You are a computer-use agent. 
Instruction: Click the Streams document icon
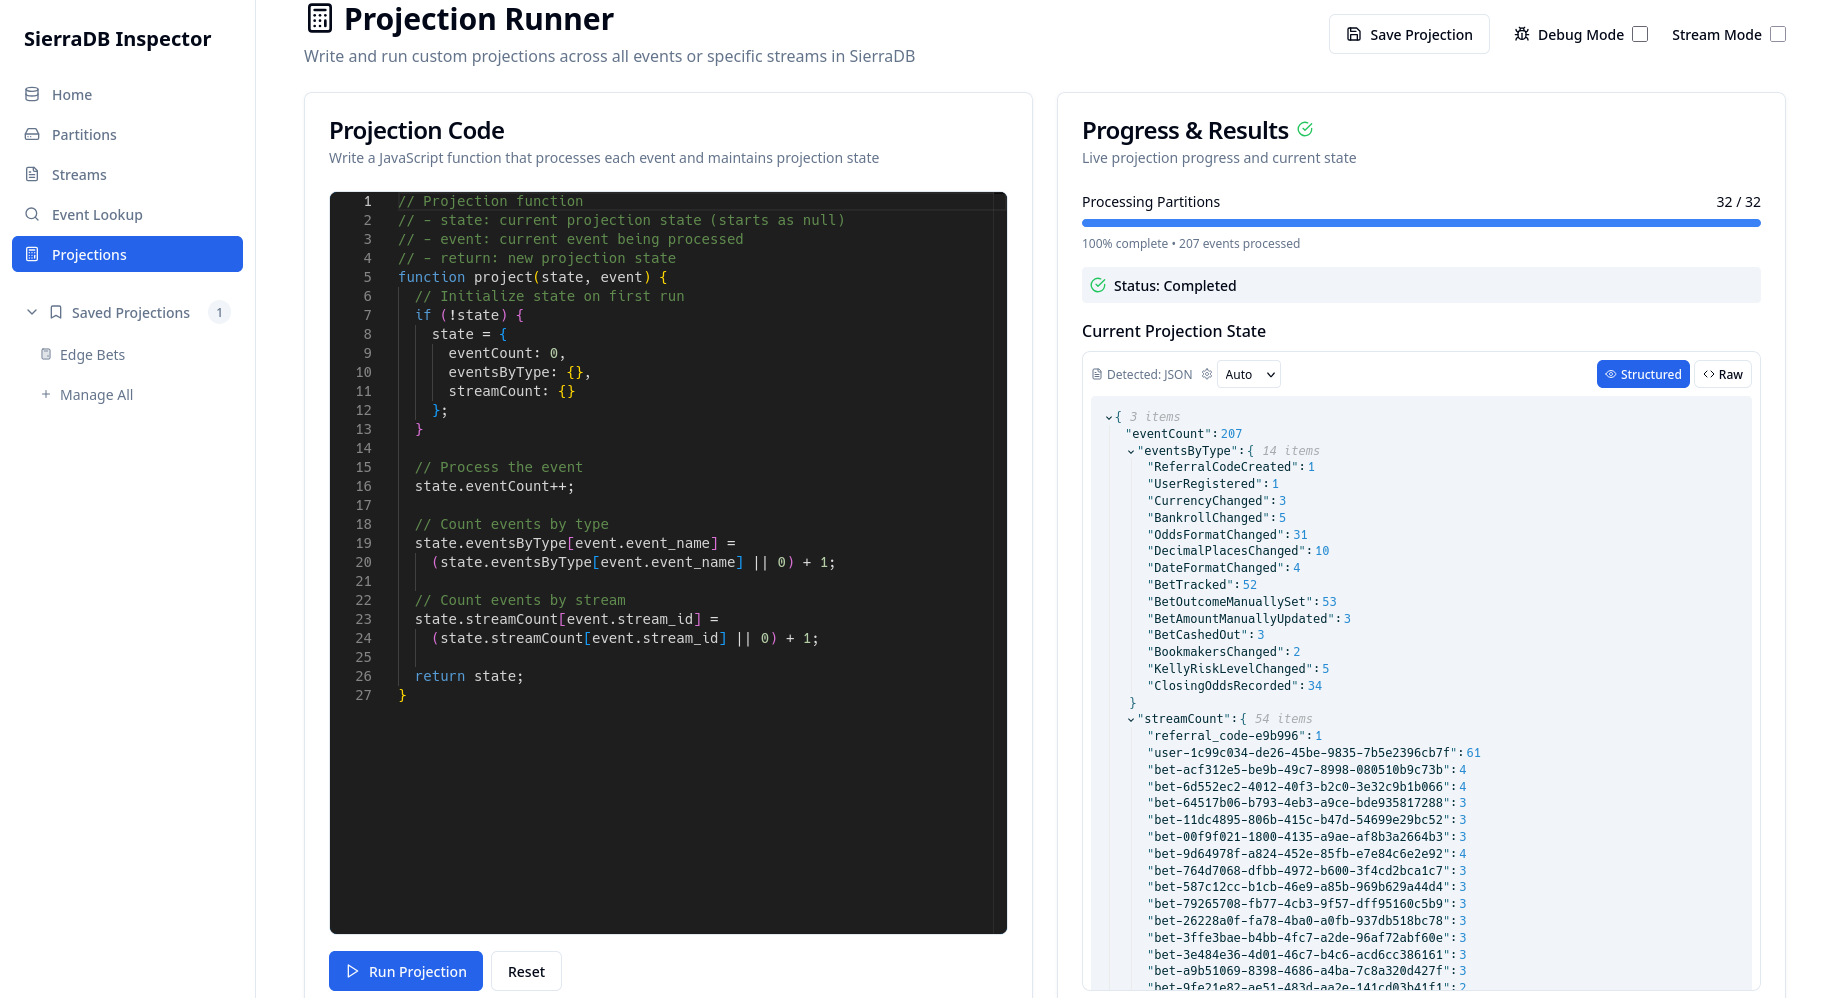[32, 174]
